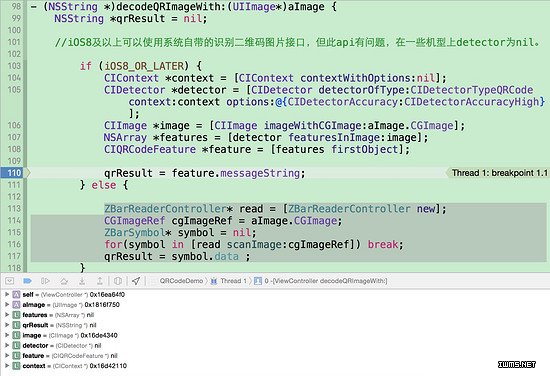This screenshot has height=376, width=550.
Task: Select the image value 0x16de4340
Action: point(99,335)
